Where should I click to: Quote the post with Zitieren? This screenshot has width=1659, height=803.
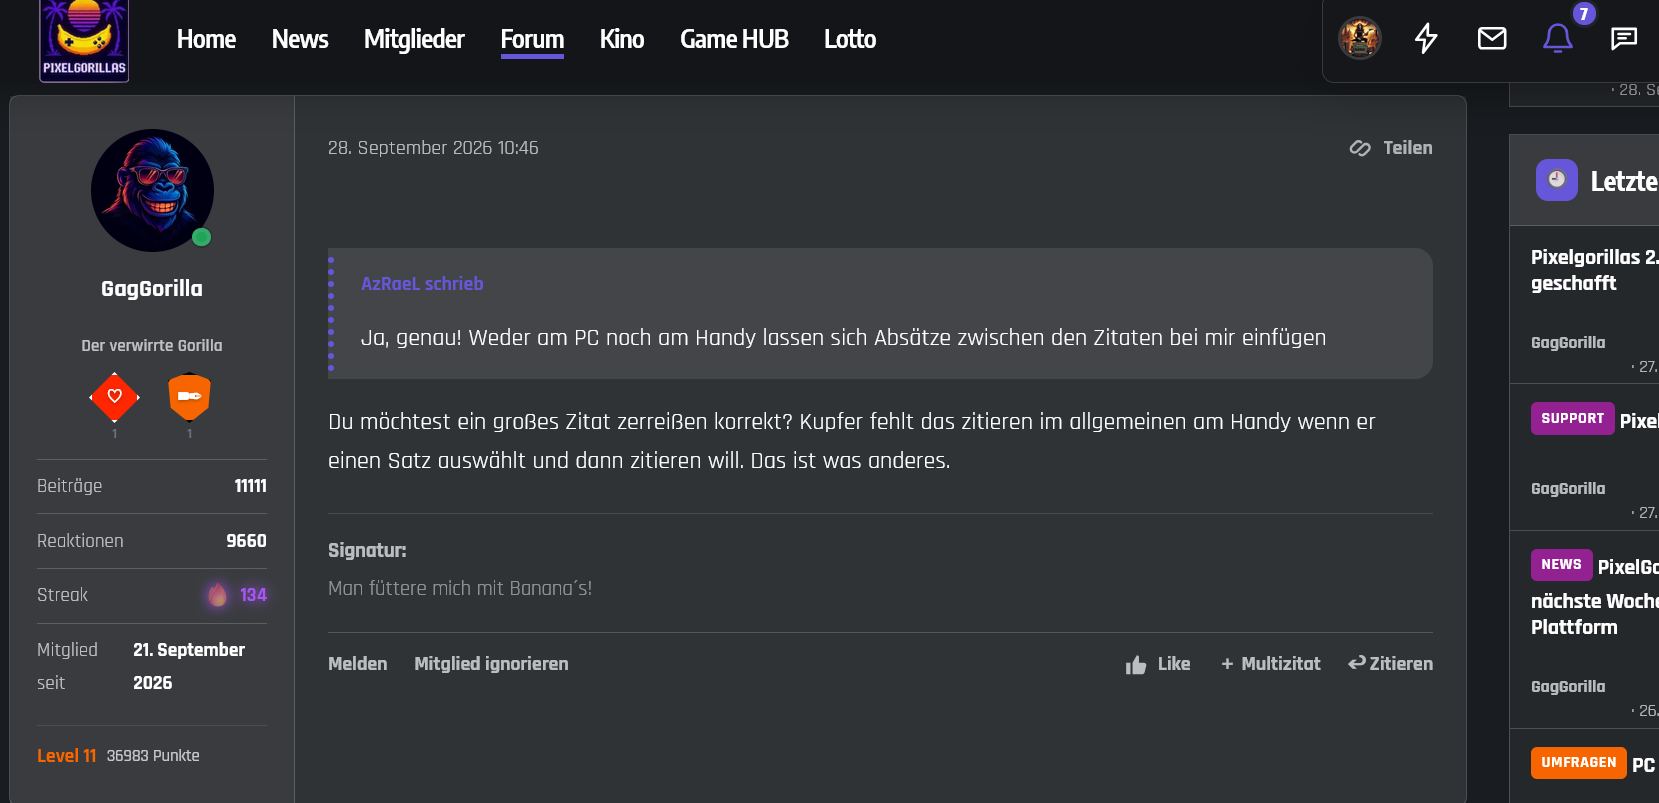[1390, 664]
